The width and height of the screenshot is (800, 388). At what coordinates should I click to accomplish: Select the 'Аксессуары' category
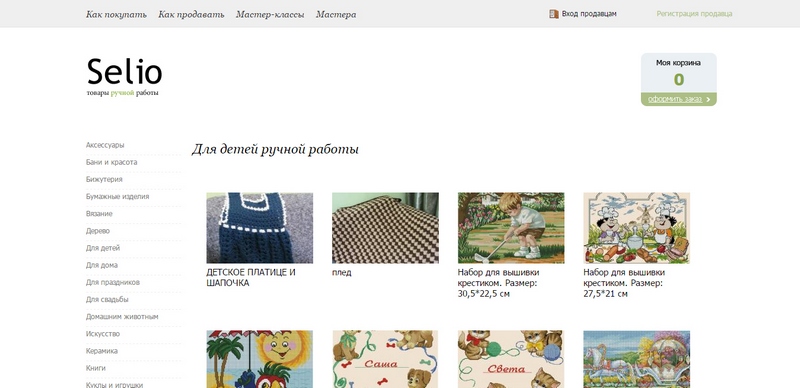pos(105,145)
